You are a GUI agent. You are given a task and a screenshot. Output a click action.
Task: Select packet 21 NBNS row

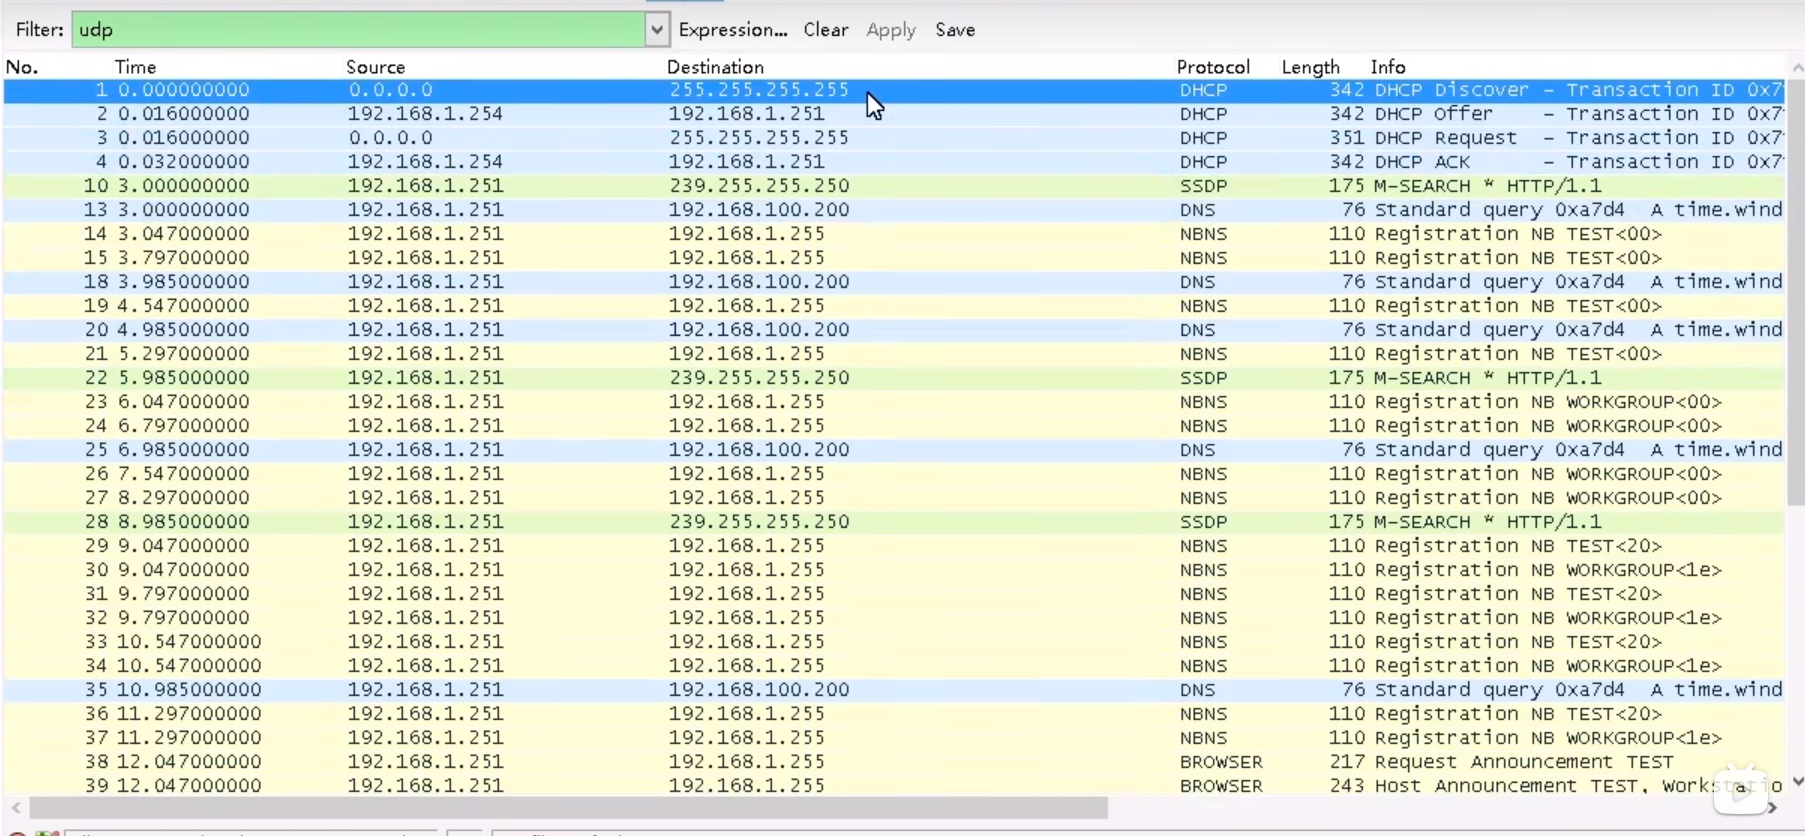tap(894, 354)
